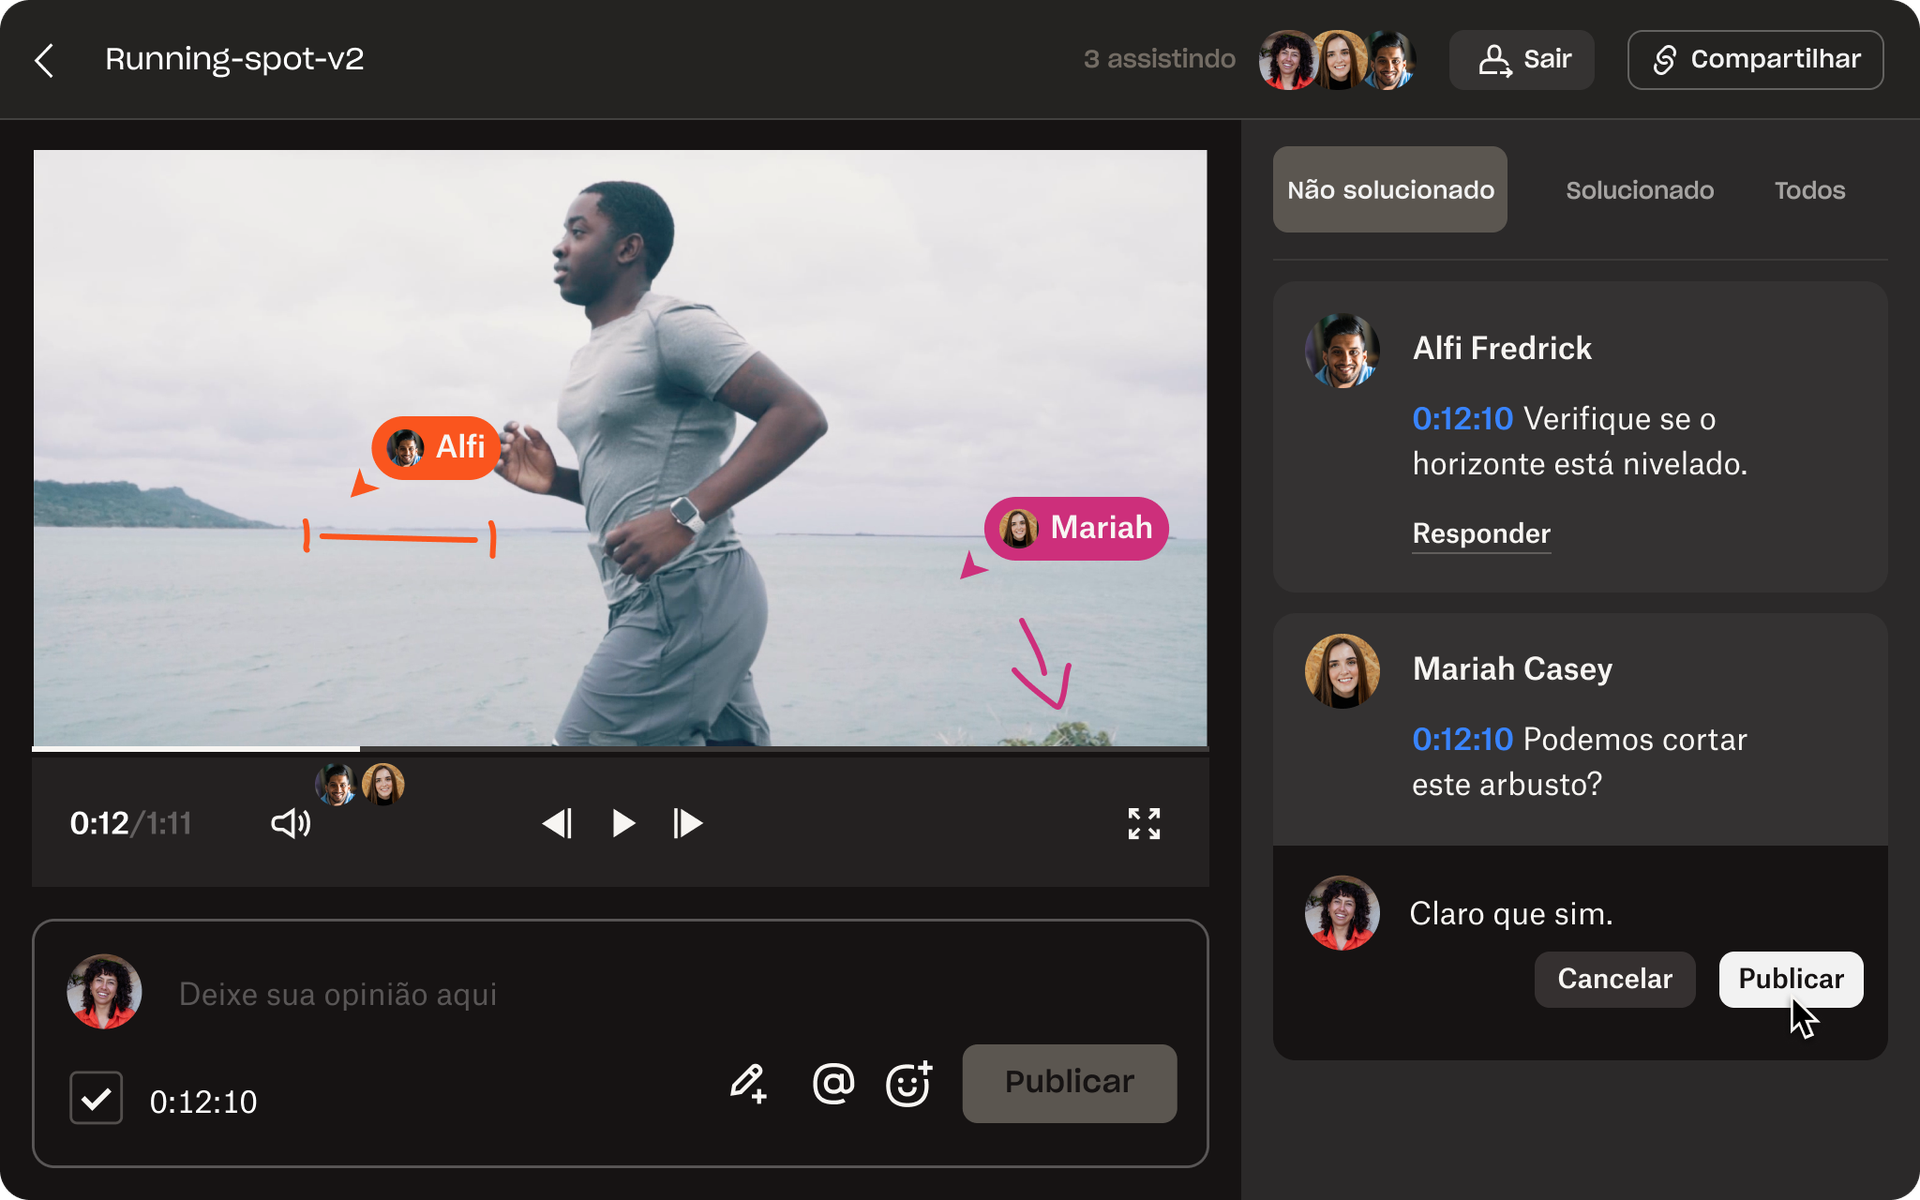Image resolution: width=1920 pixels, height=1200 pixels.
Task: Step the video forward one frame
Action: point(687,823)
